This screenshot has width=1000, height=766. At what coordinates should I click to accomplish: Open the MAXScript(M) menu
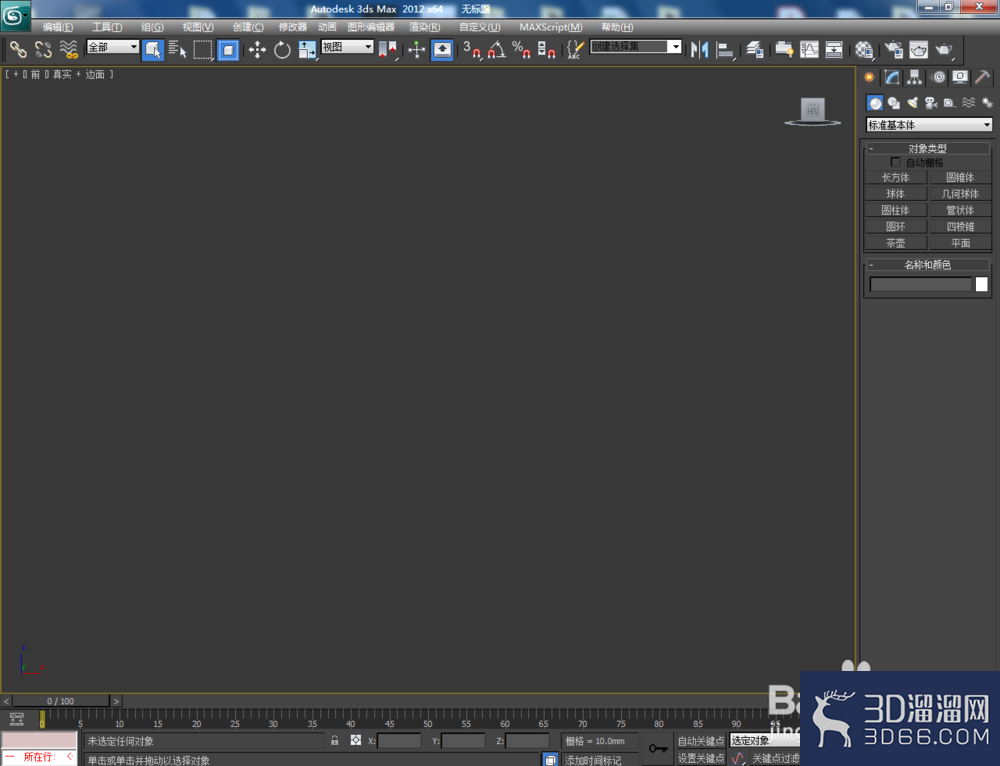550,27
